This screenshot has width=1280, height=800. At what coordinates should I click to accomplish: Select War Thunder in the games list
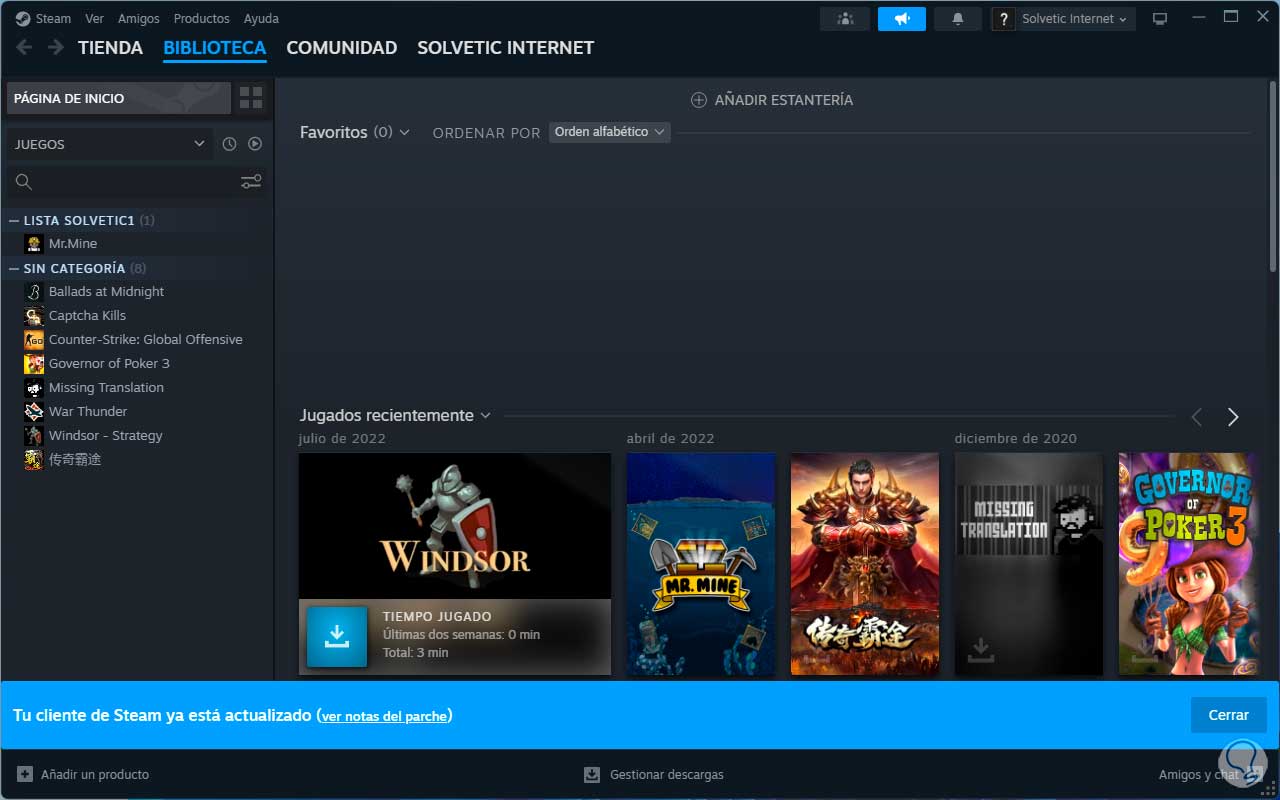click(x=88, y=412)
